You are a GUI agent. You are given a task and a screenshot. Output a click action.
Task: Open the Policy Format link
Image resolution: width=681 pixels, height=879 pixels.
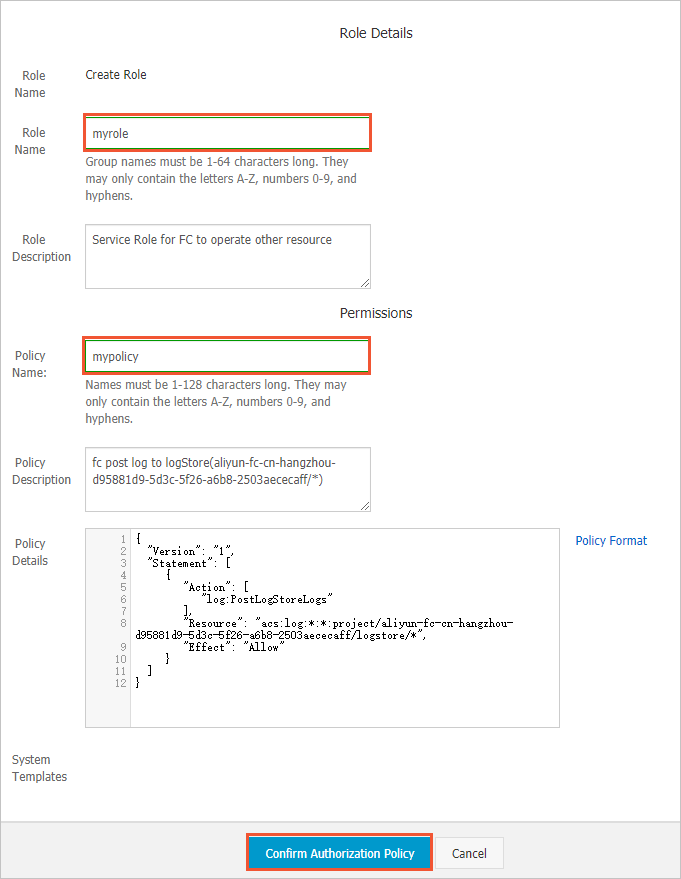611,540
